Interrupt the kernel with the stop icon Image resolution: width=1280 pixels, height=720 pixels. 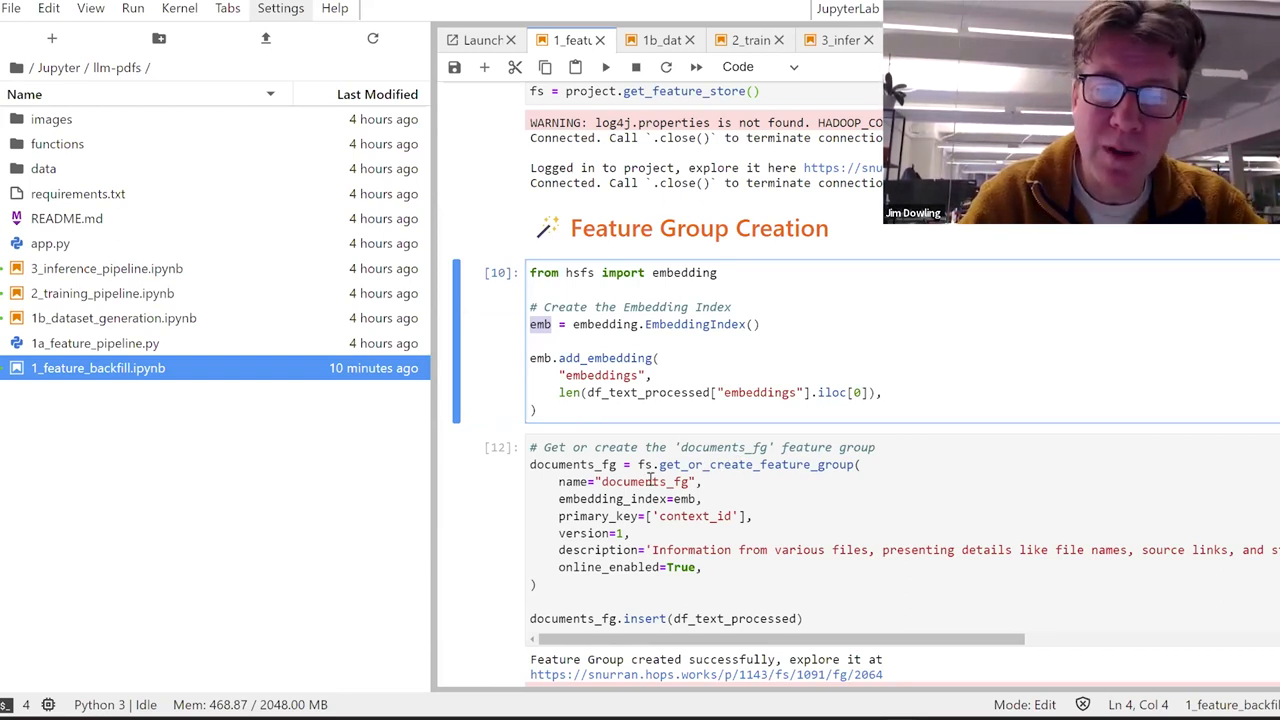point(636,66)
